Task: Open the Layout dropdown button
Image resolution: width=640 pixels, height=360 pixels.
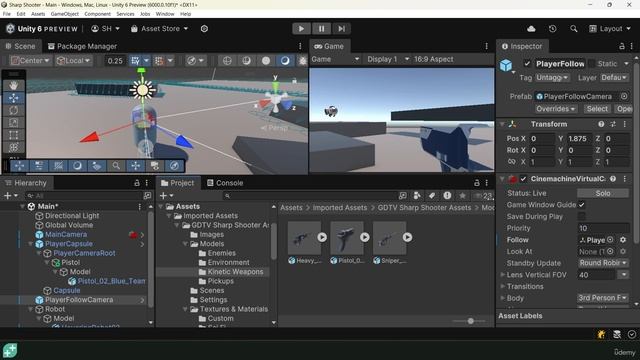Action: pos(610,29)
